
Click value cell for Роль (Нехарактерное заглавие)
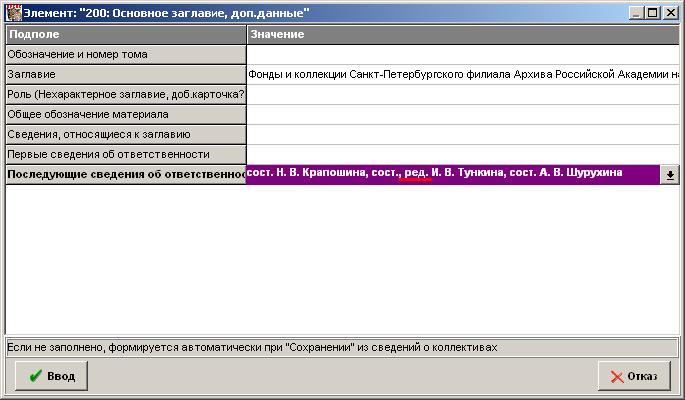coord(463,95)
